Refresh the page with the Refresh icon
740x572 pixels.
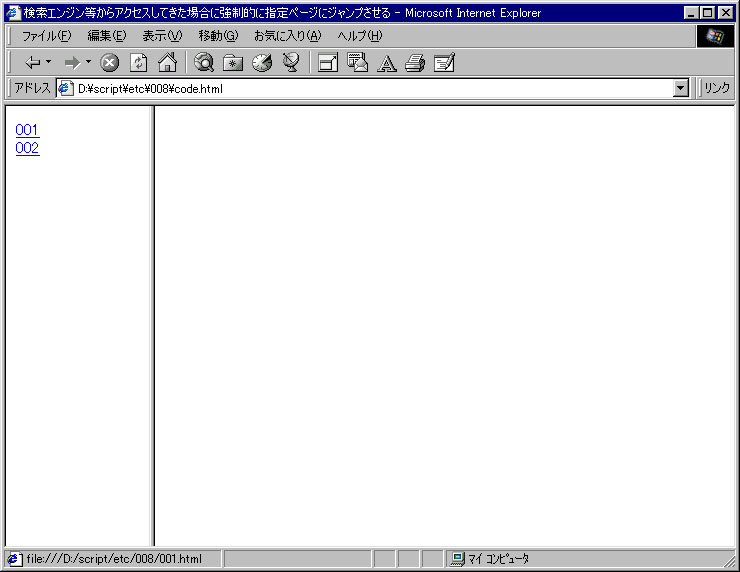138,62
